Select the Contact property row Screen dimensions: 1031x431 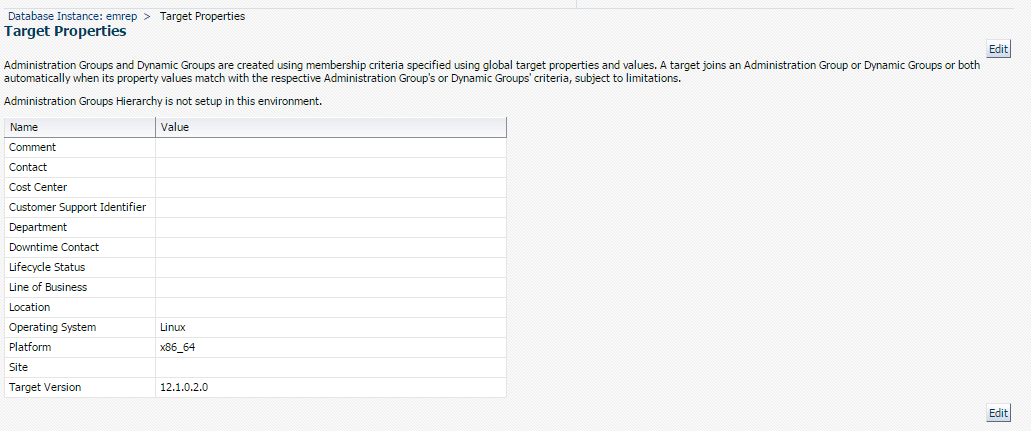(255, 168)
